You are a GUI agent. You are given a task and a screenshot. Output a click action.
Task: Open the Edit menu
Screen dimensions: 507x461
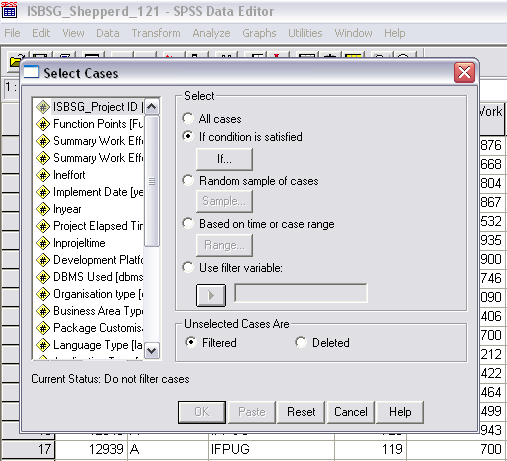click(x=41, y=33)
